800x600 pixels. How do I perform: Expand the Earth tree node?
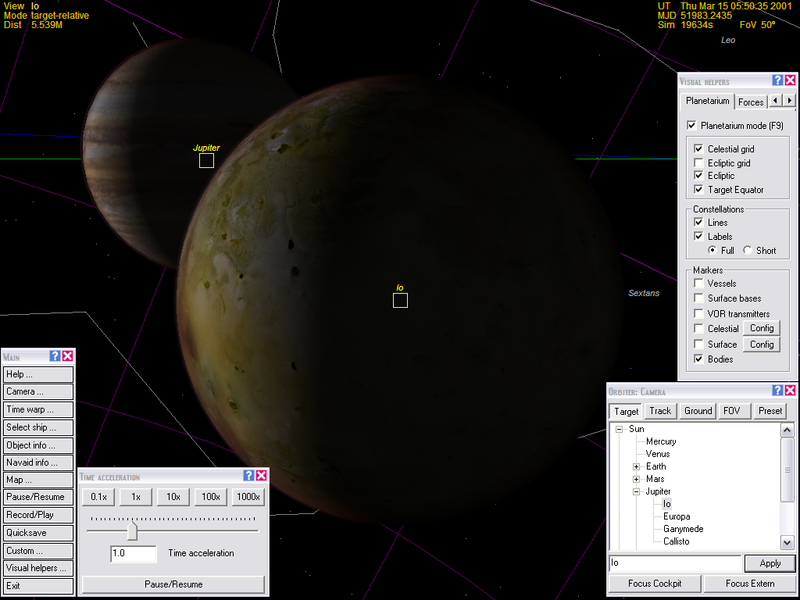[636, 466]
